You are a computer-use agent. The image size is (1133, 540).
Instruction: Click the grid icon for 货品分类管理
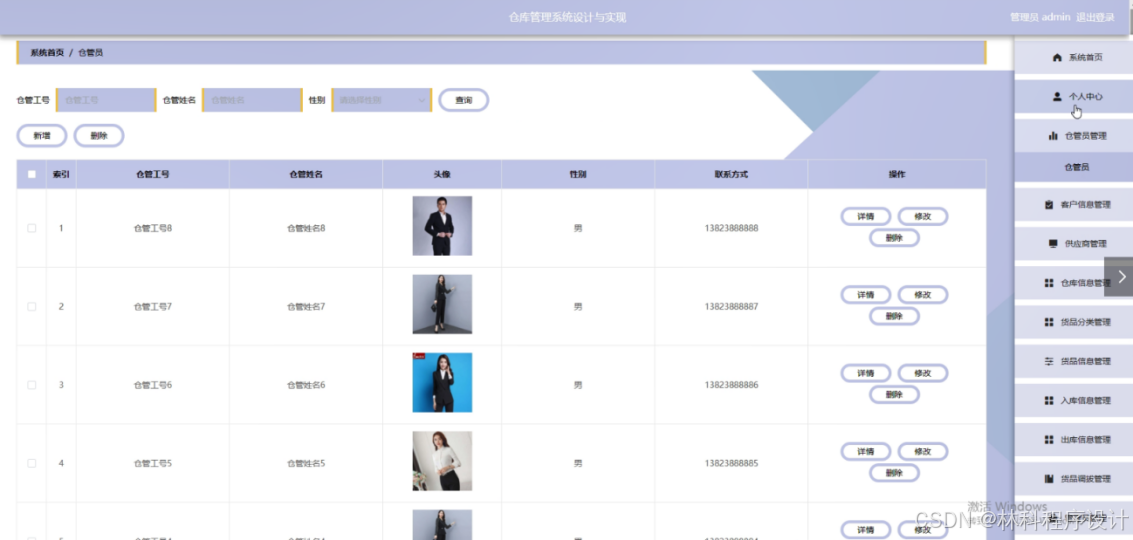click(1048, 322)
